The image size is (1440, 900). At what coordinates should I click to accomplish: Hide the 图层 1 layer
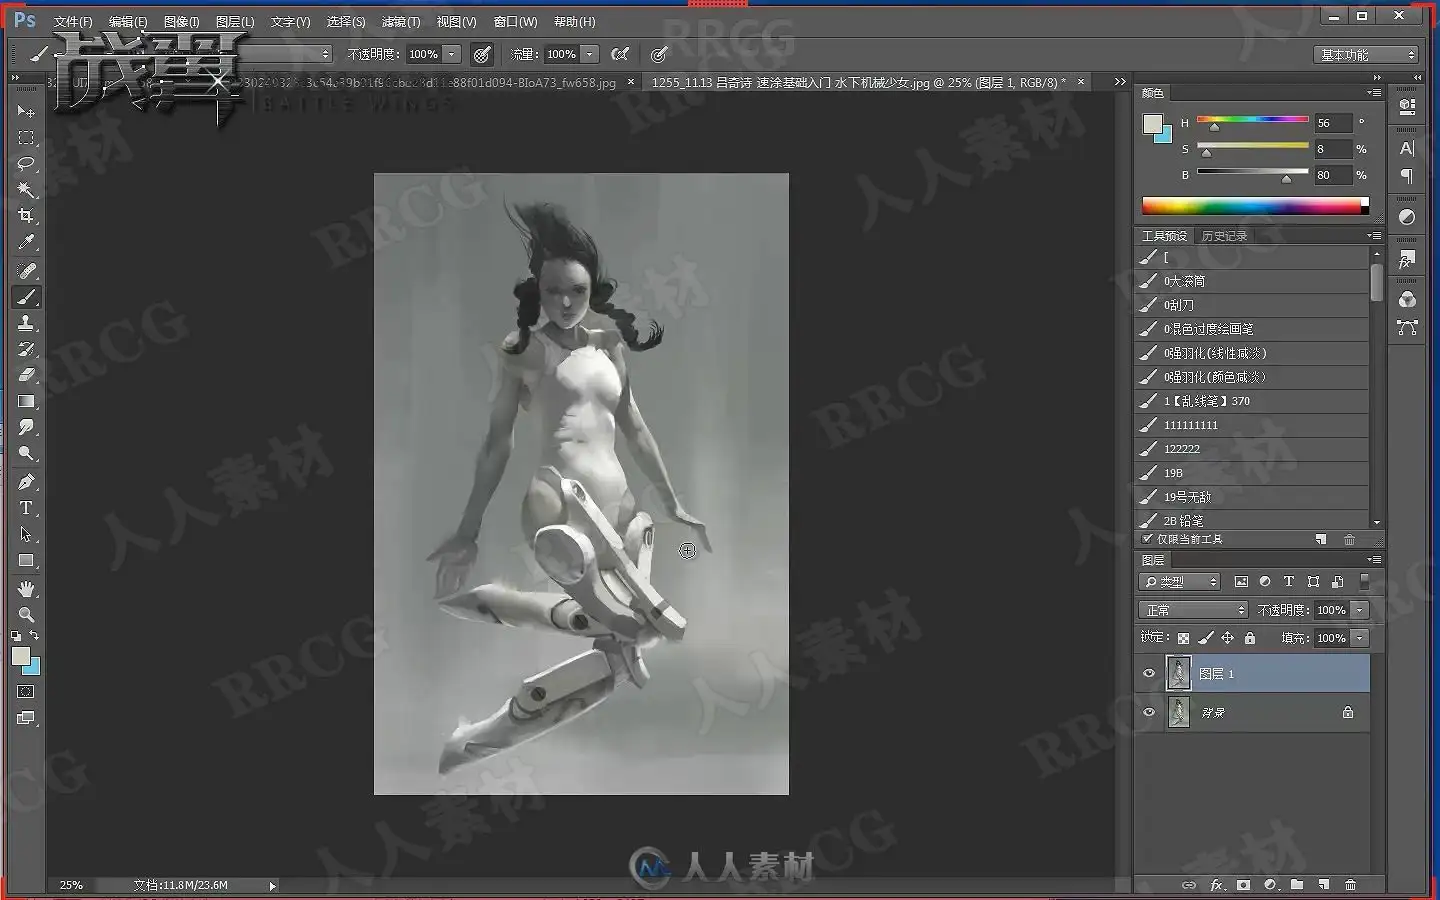pyautogui.click(x=1149, y=674)
